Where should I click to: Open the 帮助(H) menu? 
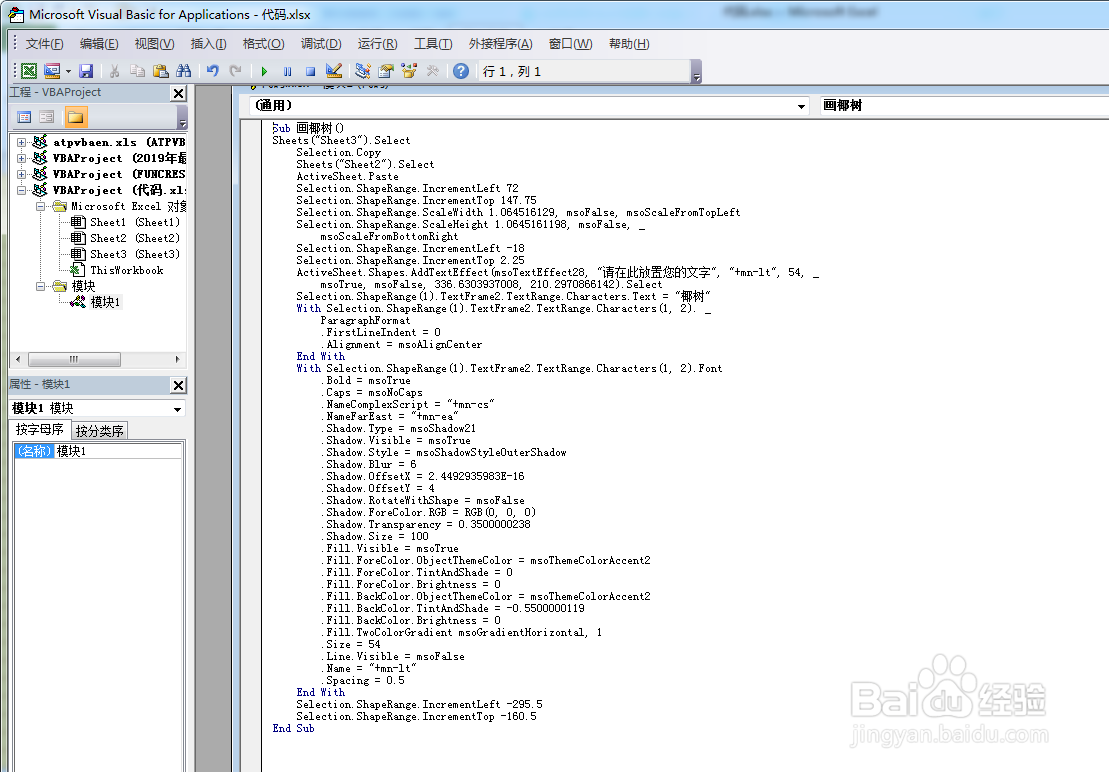click(629, 44)
